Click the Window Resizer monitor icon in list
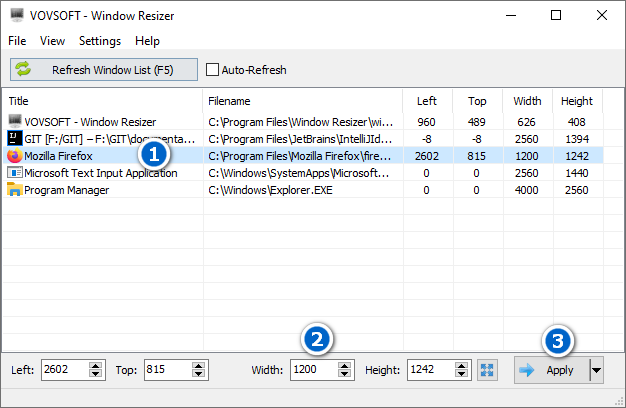This screenshot has width=626, height=408. [15, 121]
